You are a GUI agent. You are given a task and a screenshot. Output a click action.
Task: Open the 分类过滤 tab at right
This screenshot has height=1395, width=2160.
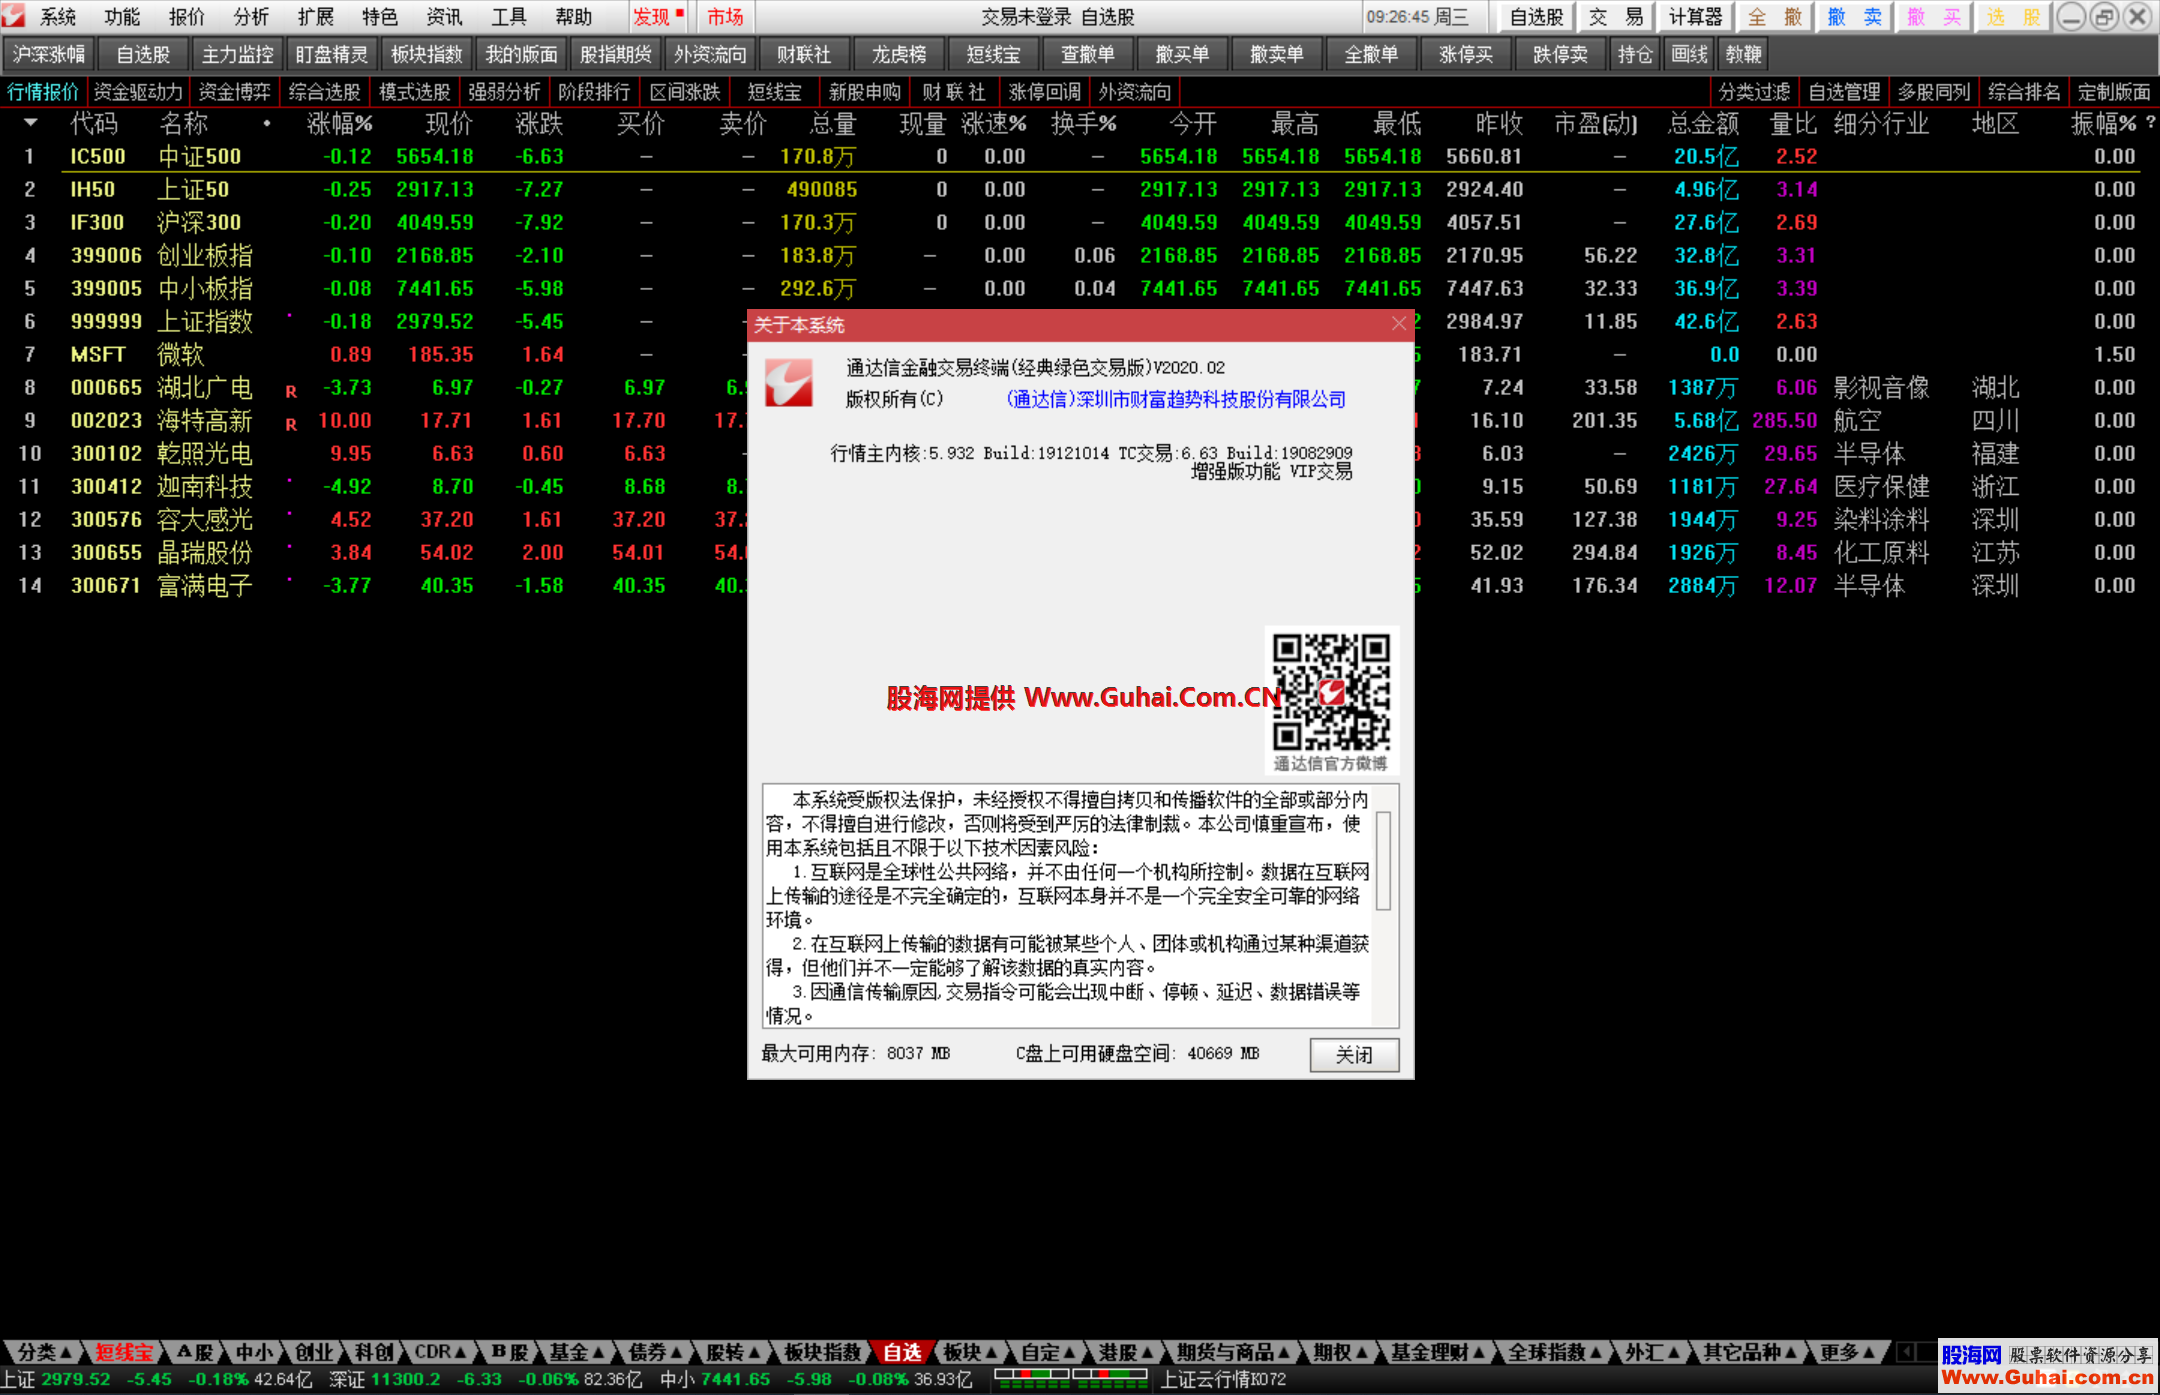tap(1754, 92)
